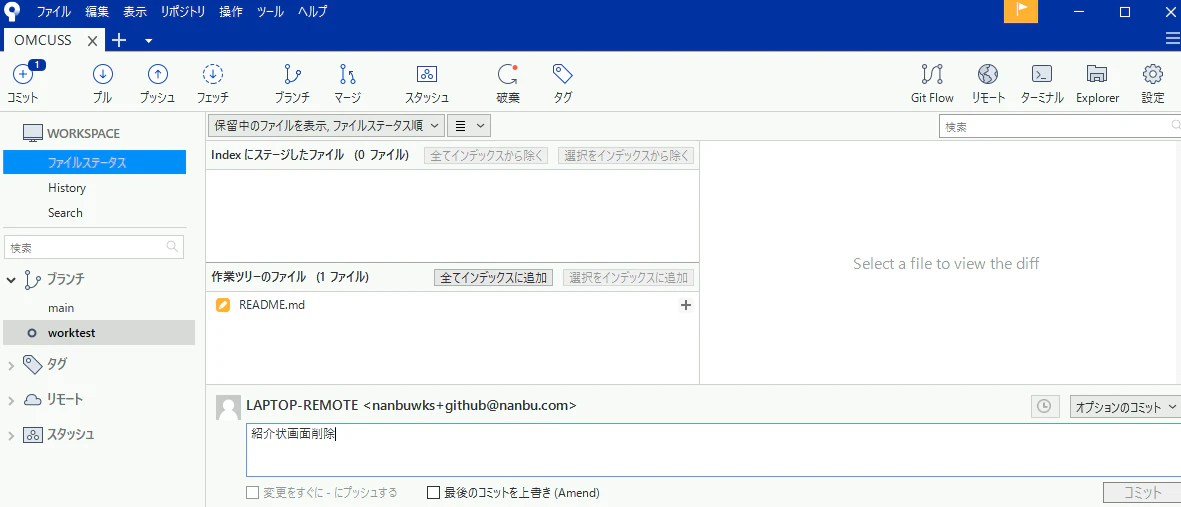Click 全てインデックスに追加 button

pos(493,277)
